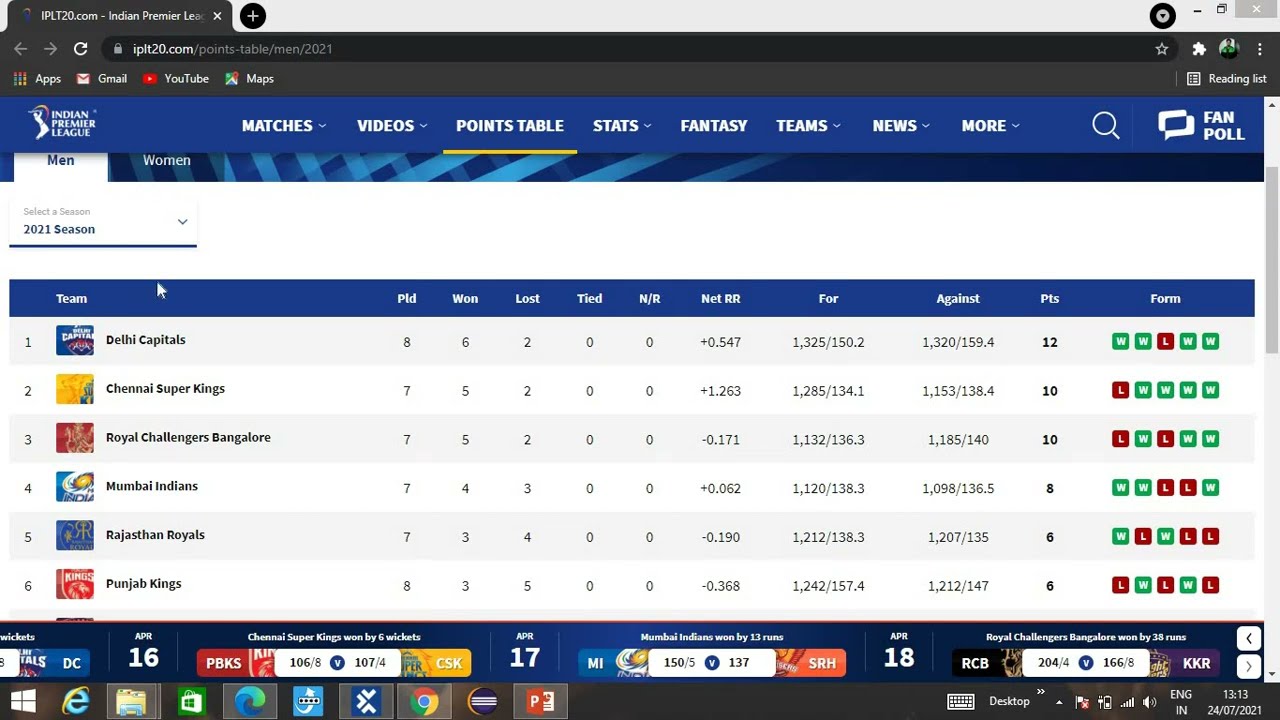
Task: Click the Delhi Capitals team logo
Action: [x=75, y=340]
